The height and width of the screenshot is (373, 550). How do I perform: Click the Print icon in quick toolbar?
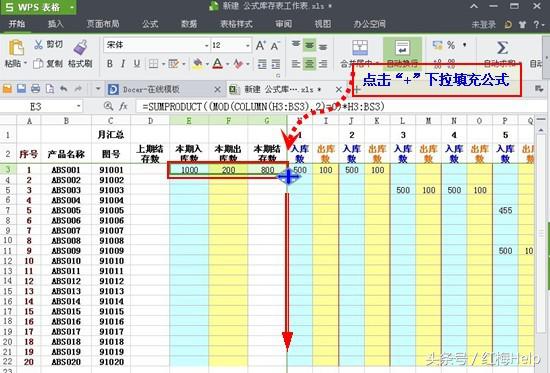(35, 89)
